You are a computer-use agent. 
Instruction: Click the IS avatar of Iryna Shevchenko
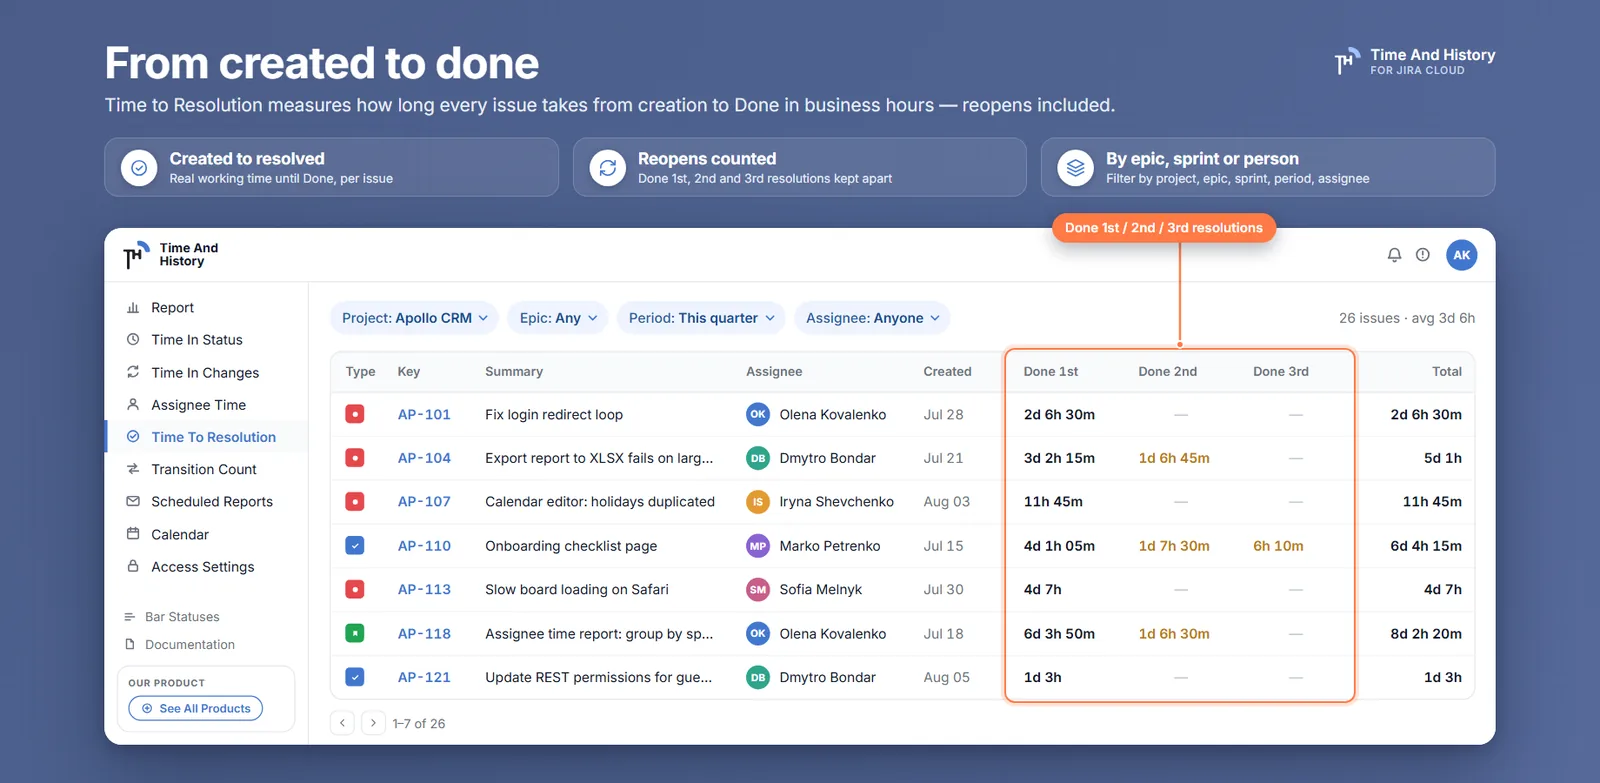(x=758, y=501)
